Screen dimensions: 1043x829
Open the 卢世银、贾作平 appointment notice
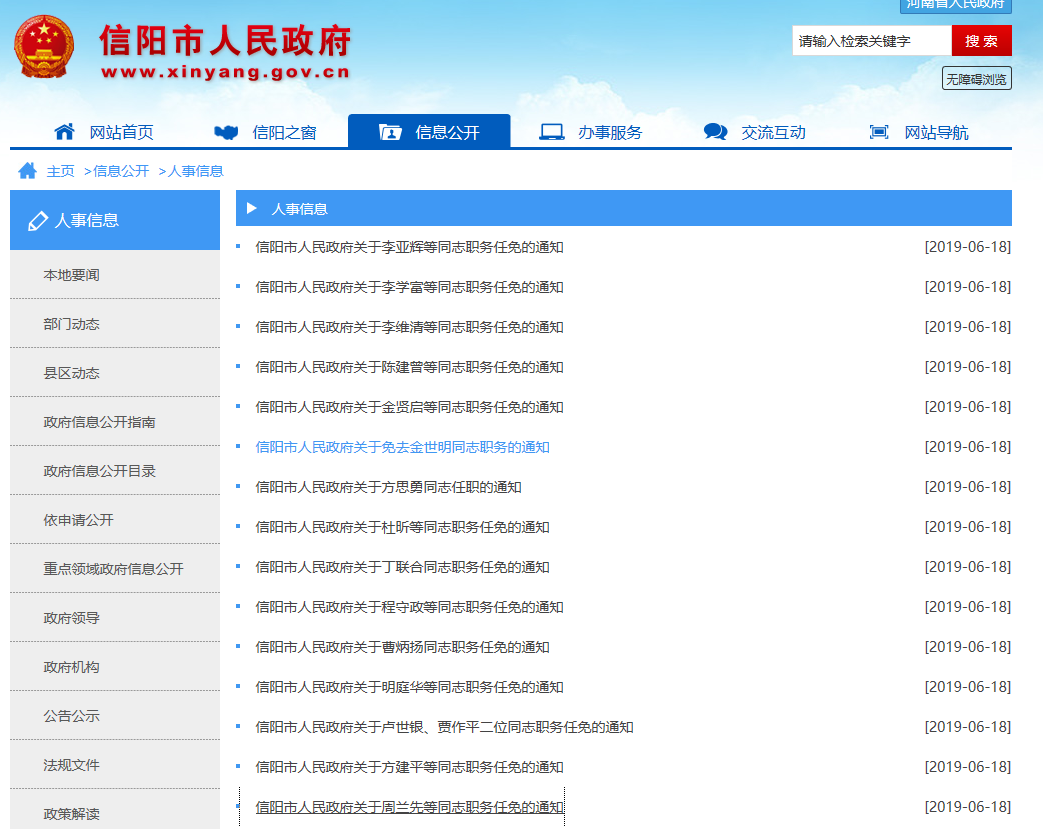coord(444,727)
